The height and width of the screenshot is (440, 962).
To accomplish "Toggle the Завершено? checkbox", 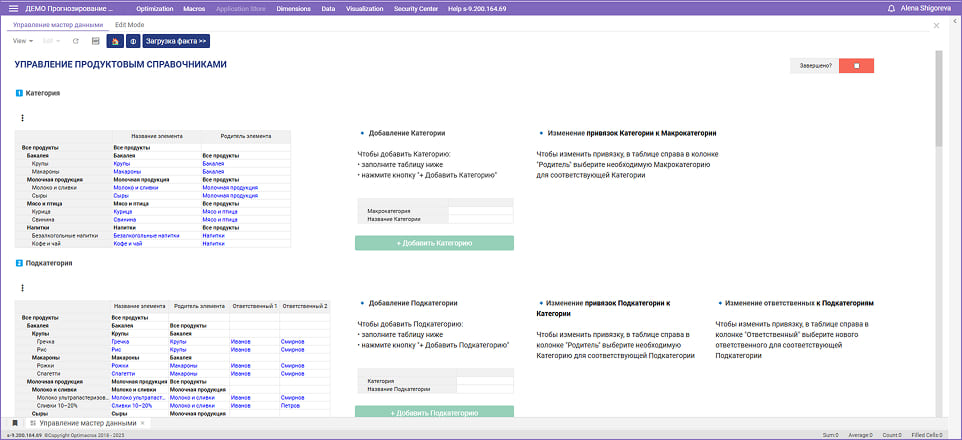I will pos(856,66).
